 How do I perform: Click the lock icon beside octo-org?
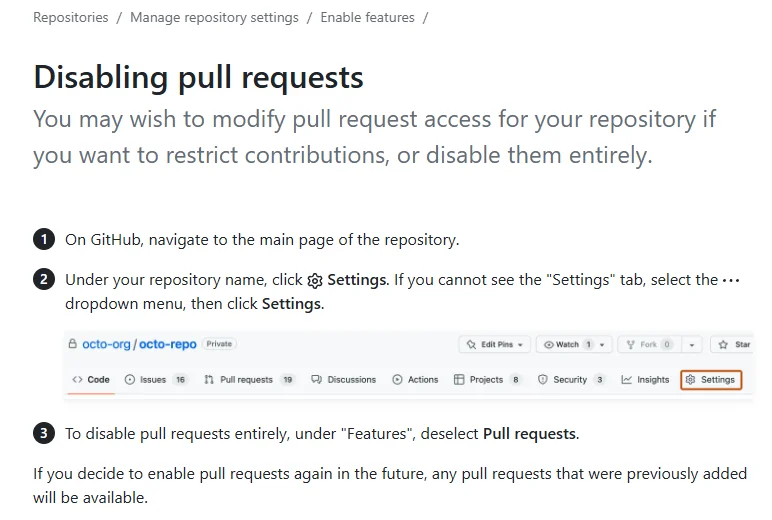click(x=72, y=344)
